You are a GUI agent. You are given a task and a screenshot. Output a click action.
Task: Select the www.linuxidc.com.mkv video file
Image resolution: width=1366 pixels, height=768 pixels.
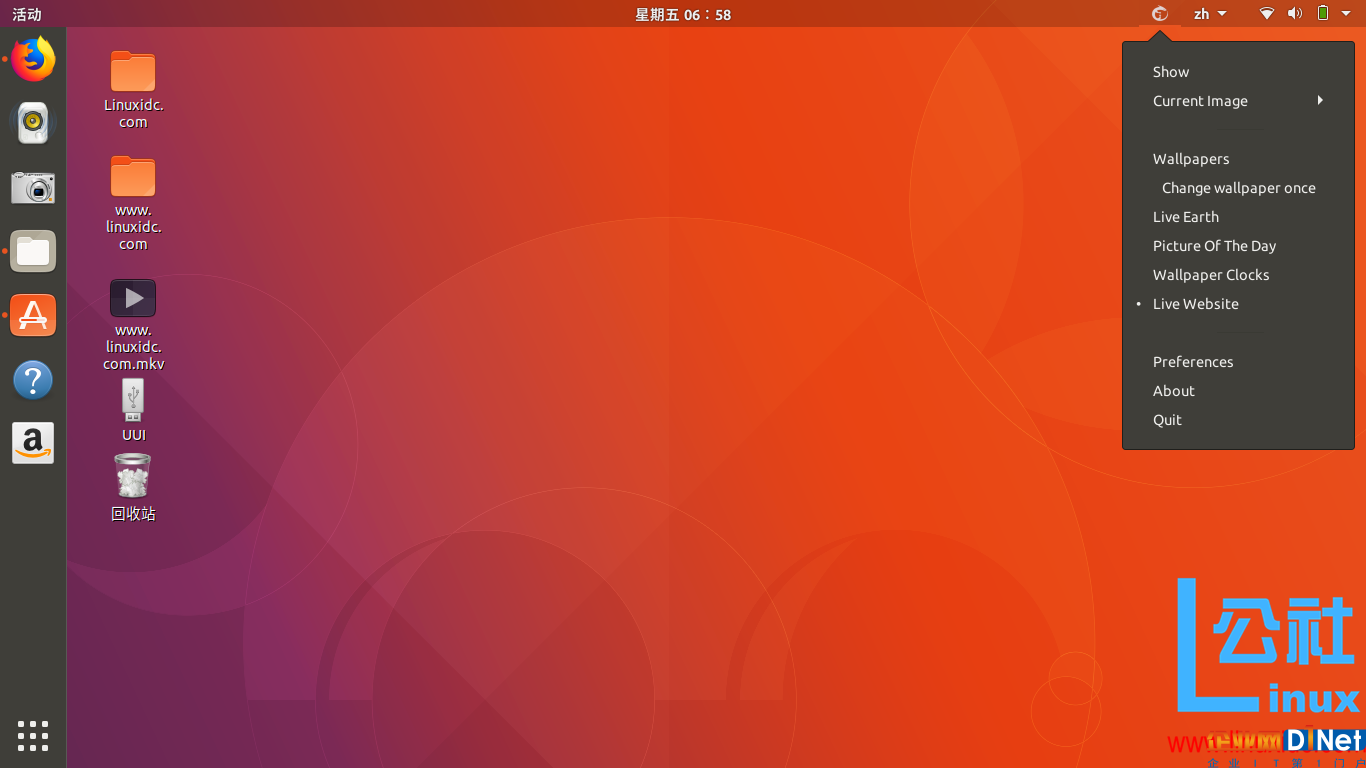[133, 325]
